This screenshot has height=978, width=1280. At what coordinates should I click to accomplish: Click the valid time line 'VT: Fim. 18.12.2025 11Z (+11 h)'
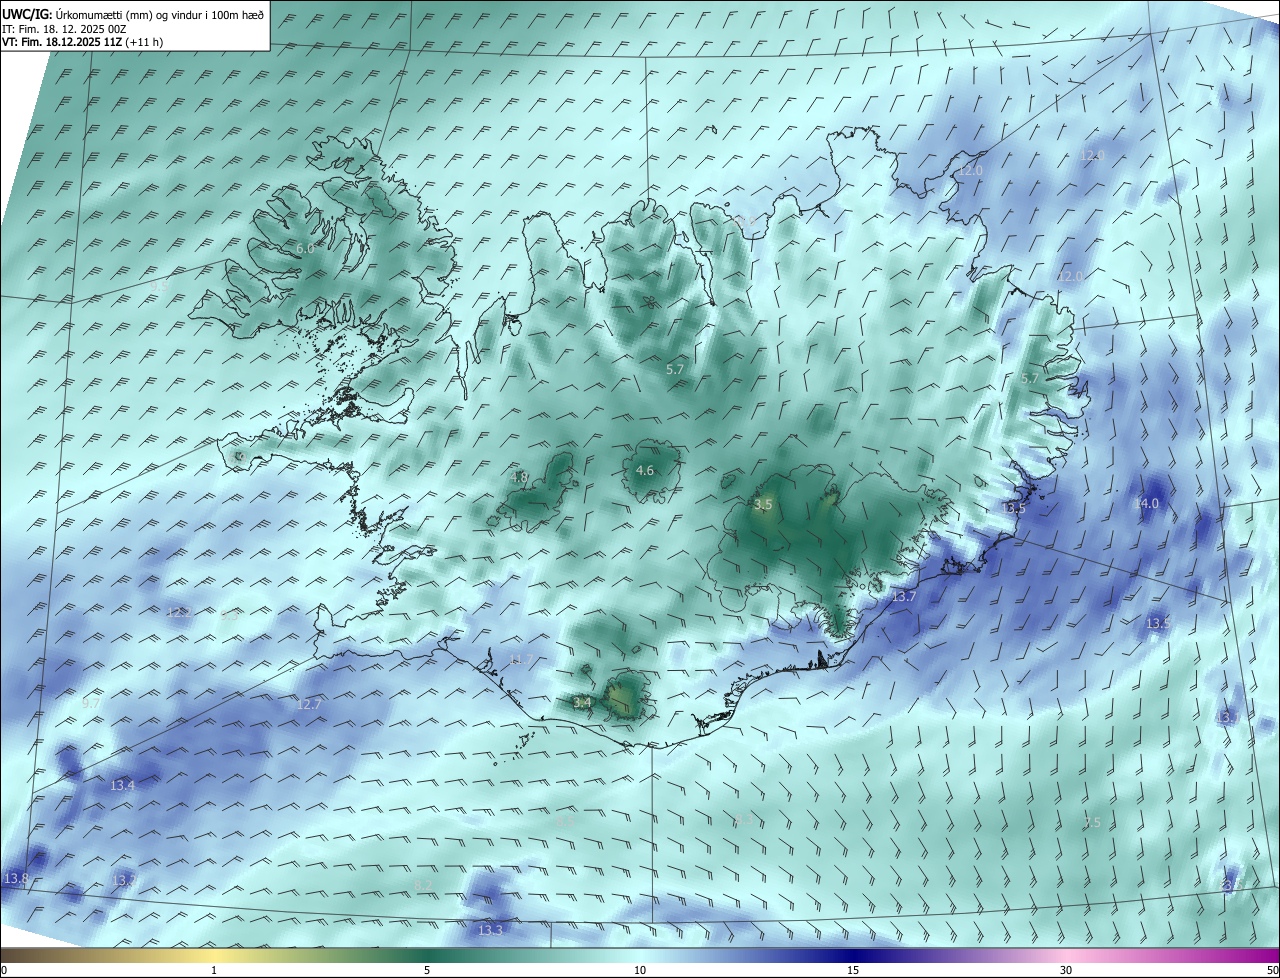coord(82,42)
